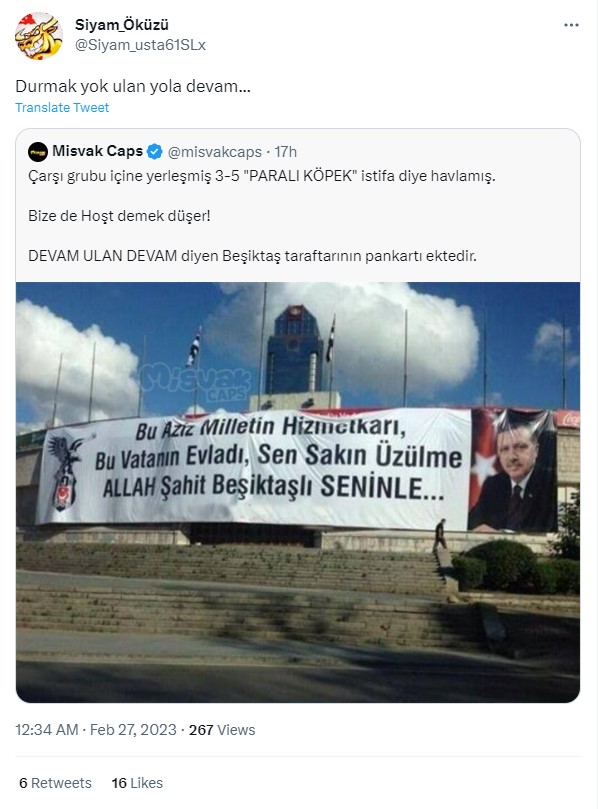The width and height of the screenshot is (598, 809).
Task: Click the @misvakcaps handle
Action: coord(215,152)
